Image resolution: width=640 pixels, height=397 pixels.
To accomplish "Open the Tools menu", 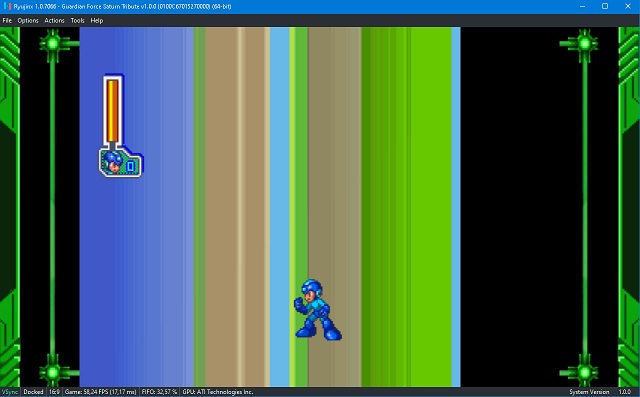I will point(77,20).
